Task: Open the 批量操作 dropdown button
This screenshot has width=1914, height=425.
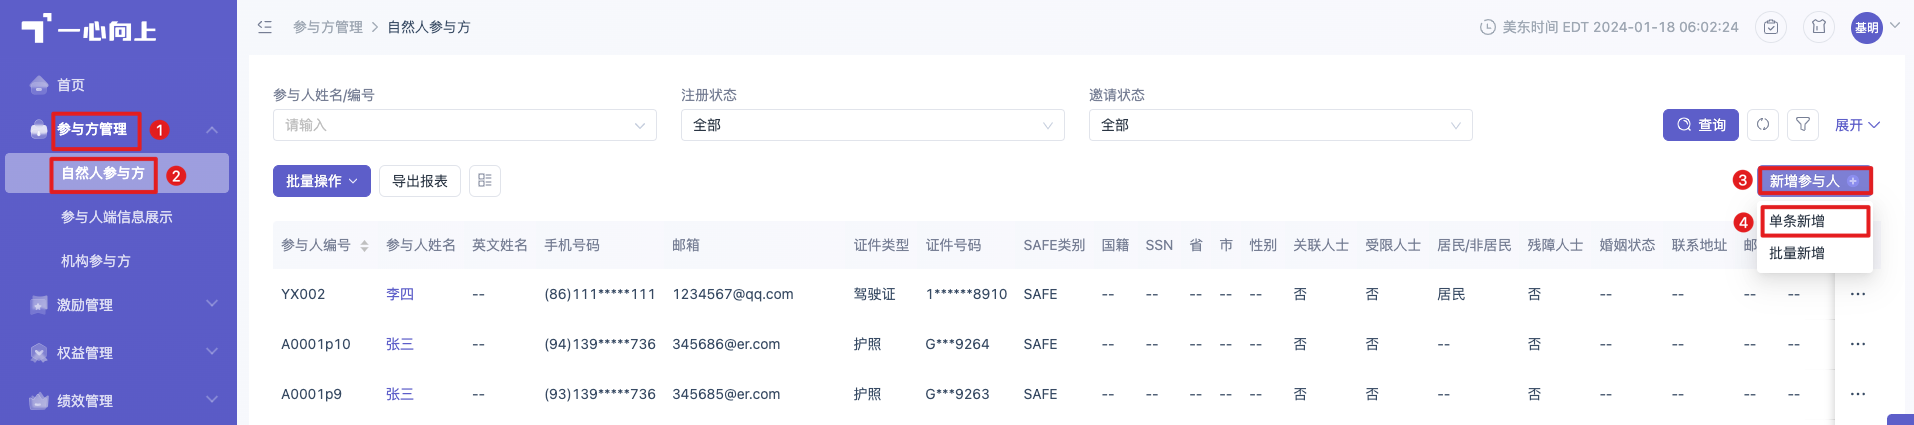Action: point(322,181)
